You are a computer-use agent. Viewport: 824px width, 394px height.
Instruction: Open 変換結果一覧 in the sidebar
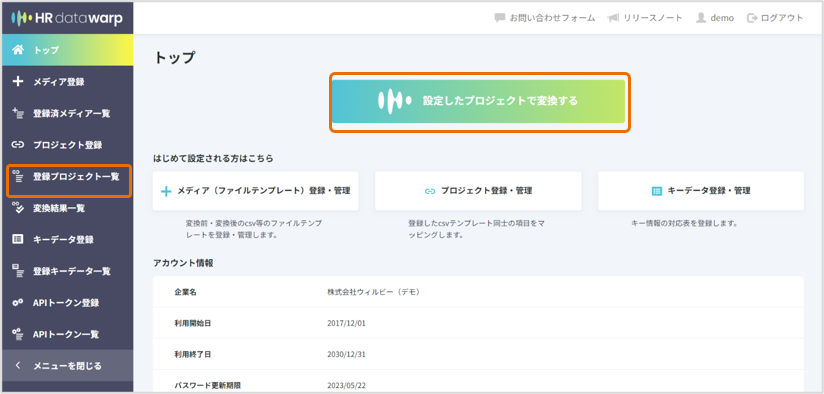[x=67, y=208]
